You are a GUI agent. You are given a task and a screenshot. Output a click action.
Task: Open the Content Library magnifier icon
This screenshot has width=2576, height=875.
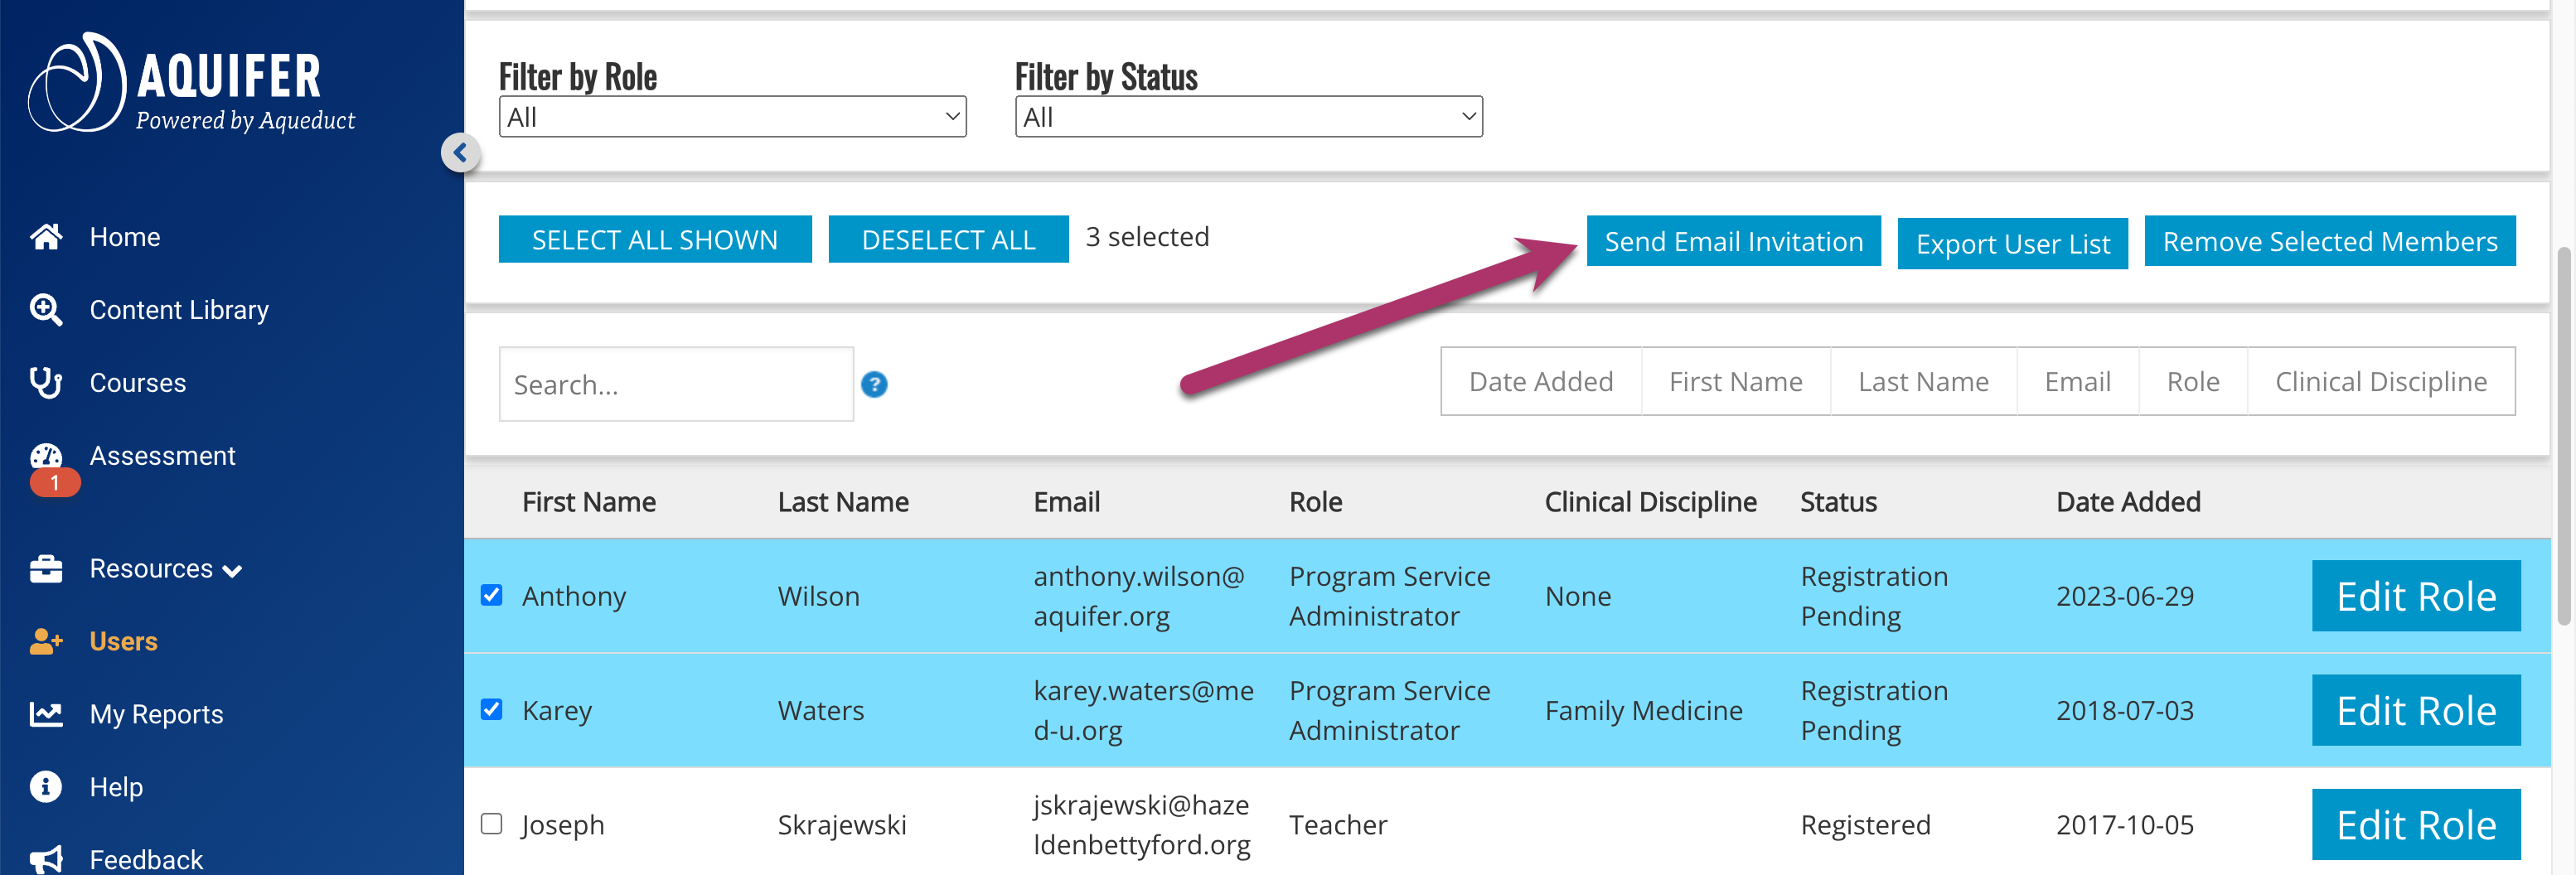pyautogui.click(x=46, y=309)
